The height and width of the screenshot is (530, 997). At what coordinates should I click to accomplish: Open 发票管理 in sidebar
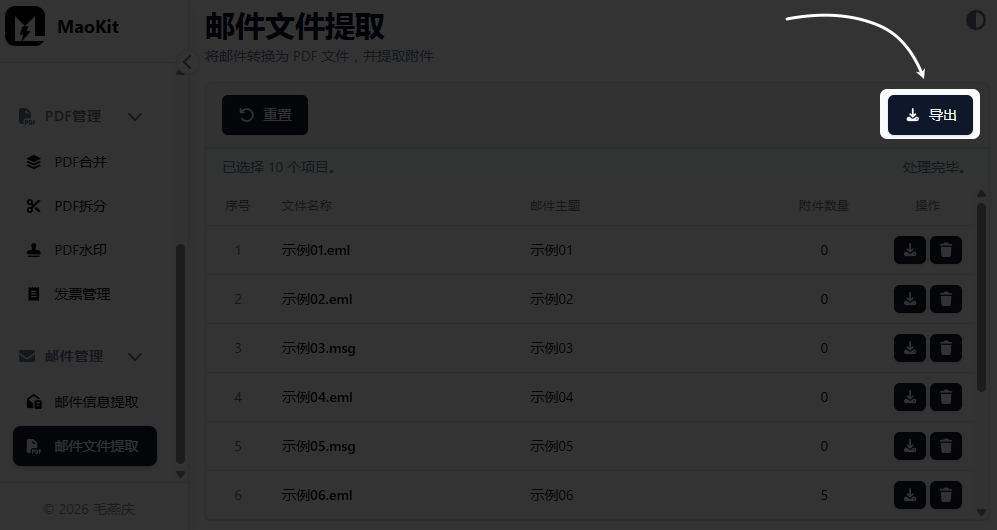(x=82, y=294)
